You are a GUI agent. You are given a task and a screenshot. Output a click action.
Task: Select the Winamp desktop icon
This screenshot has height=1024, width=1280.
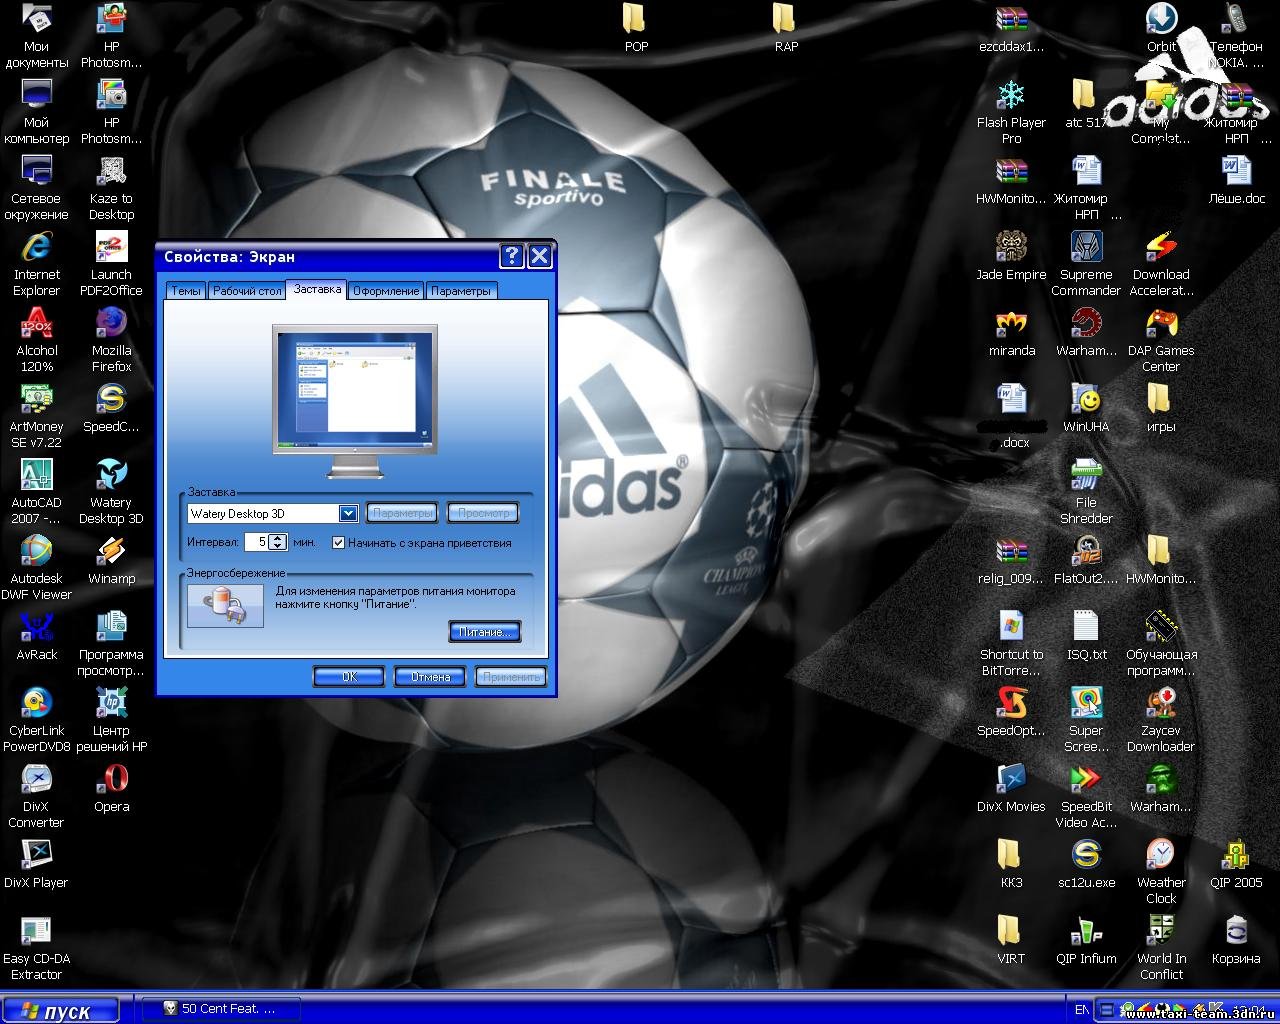111,560
